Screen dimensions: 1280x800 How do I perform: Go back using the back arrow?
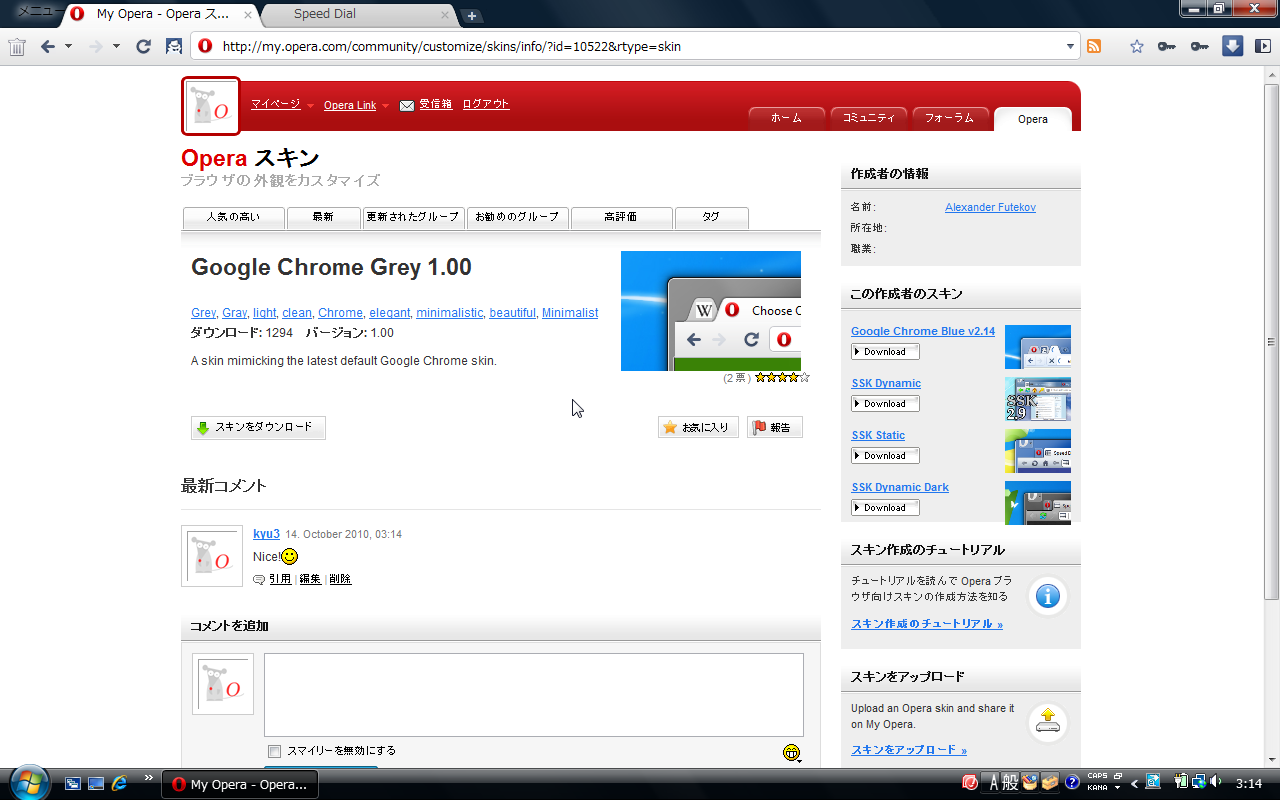click(47, 46)
